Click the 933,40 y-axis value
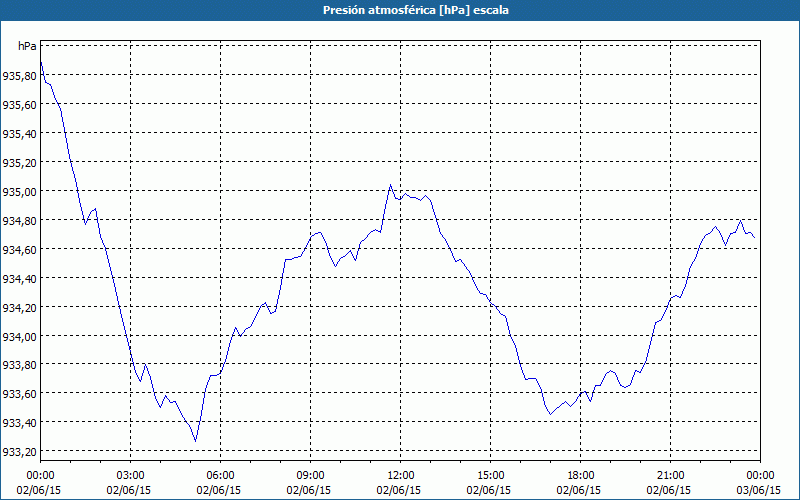The width and height of the screenshot is (800, 500). pyautogui.click(x=19, y=422)
